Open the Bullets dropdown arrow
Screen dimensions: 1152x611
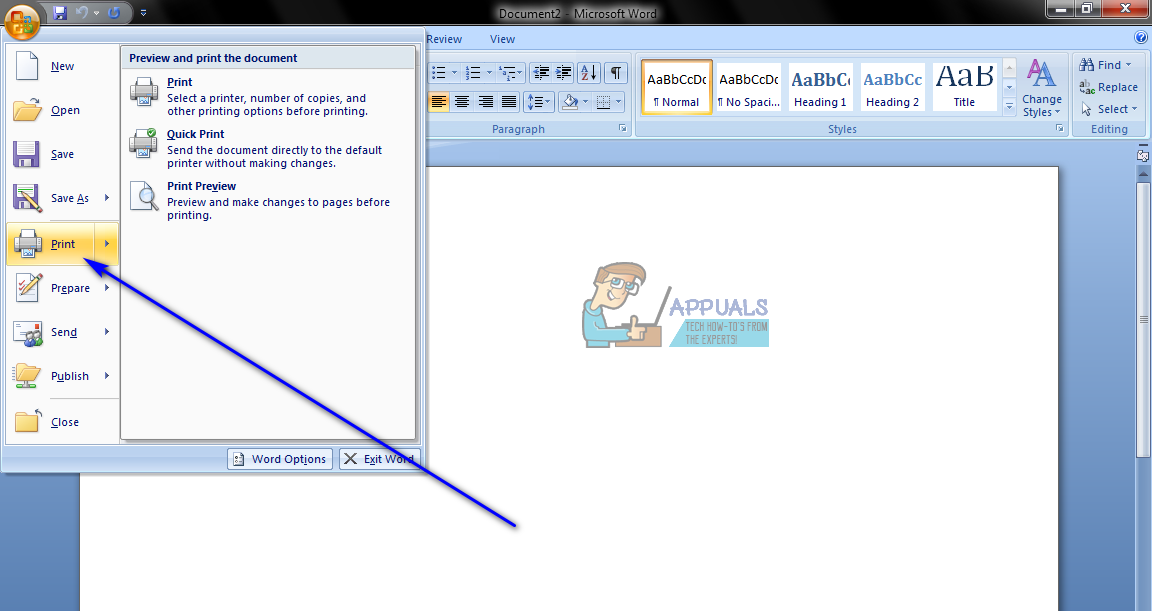click(455, 73)
